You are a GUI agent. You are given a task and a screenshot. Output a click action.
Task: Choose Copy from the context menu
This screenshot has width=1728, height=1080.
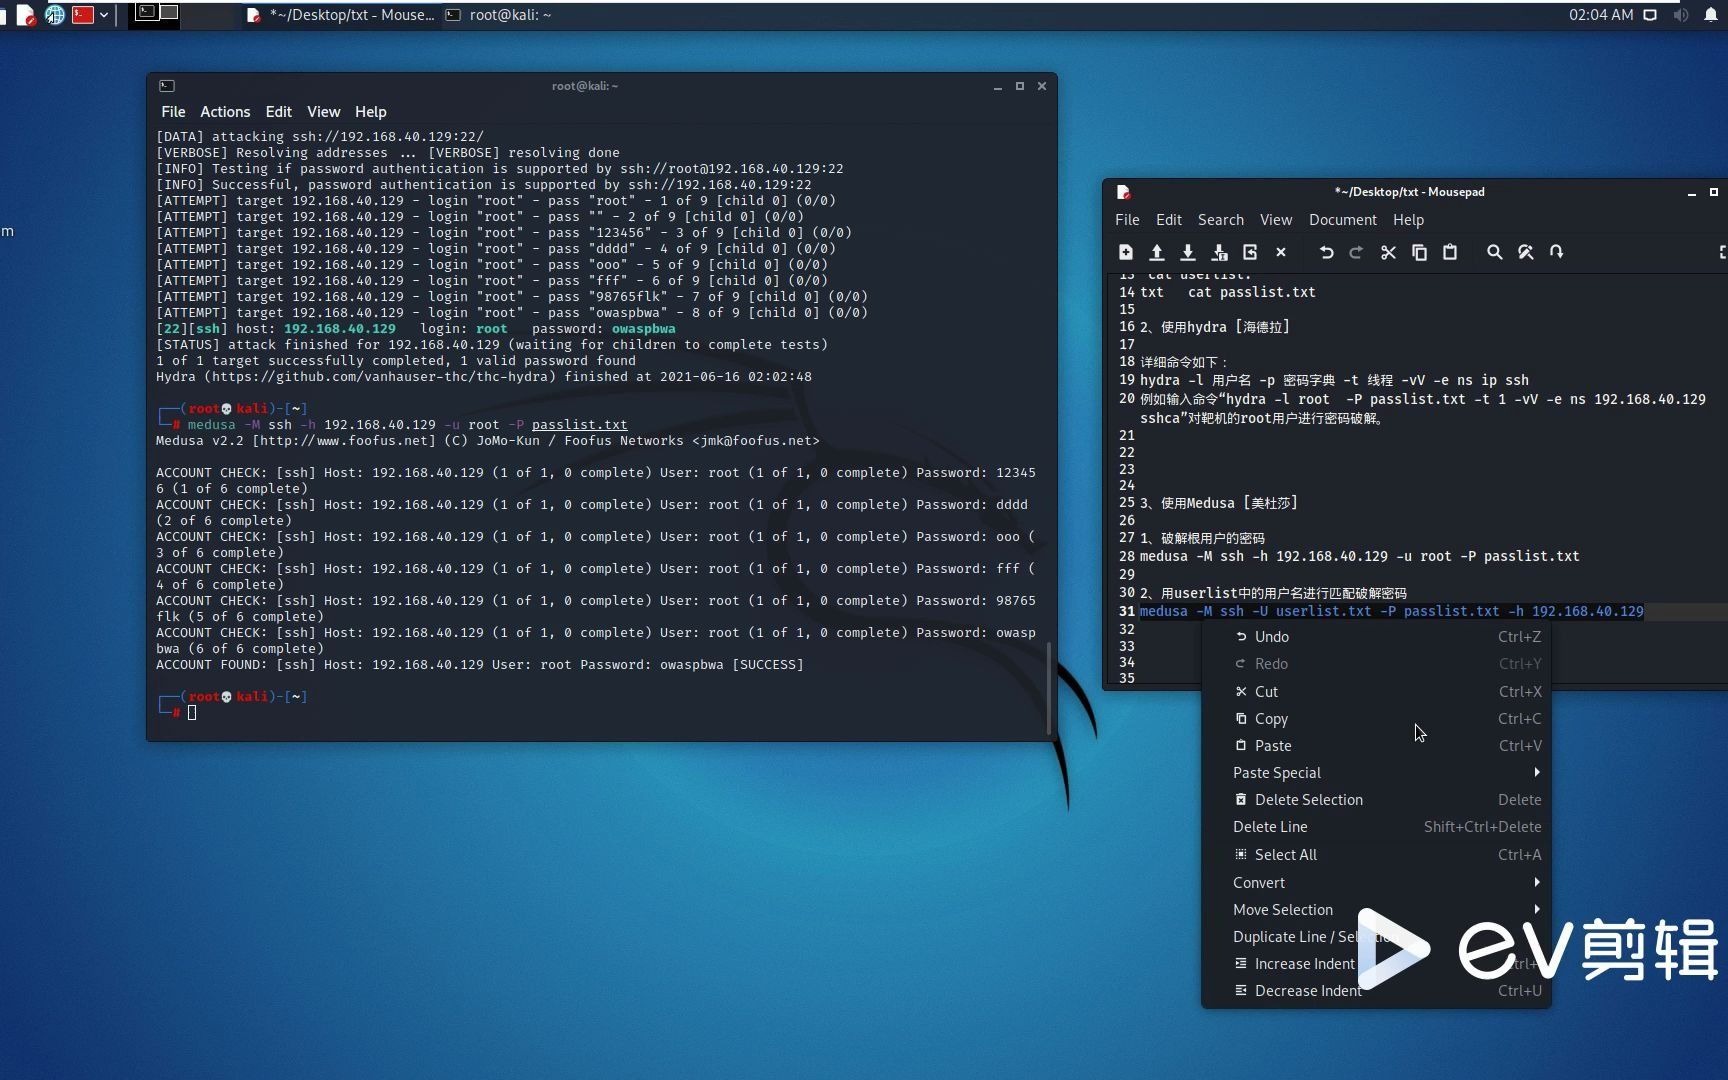tap(1376, 718)
